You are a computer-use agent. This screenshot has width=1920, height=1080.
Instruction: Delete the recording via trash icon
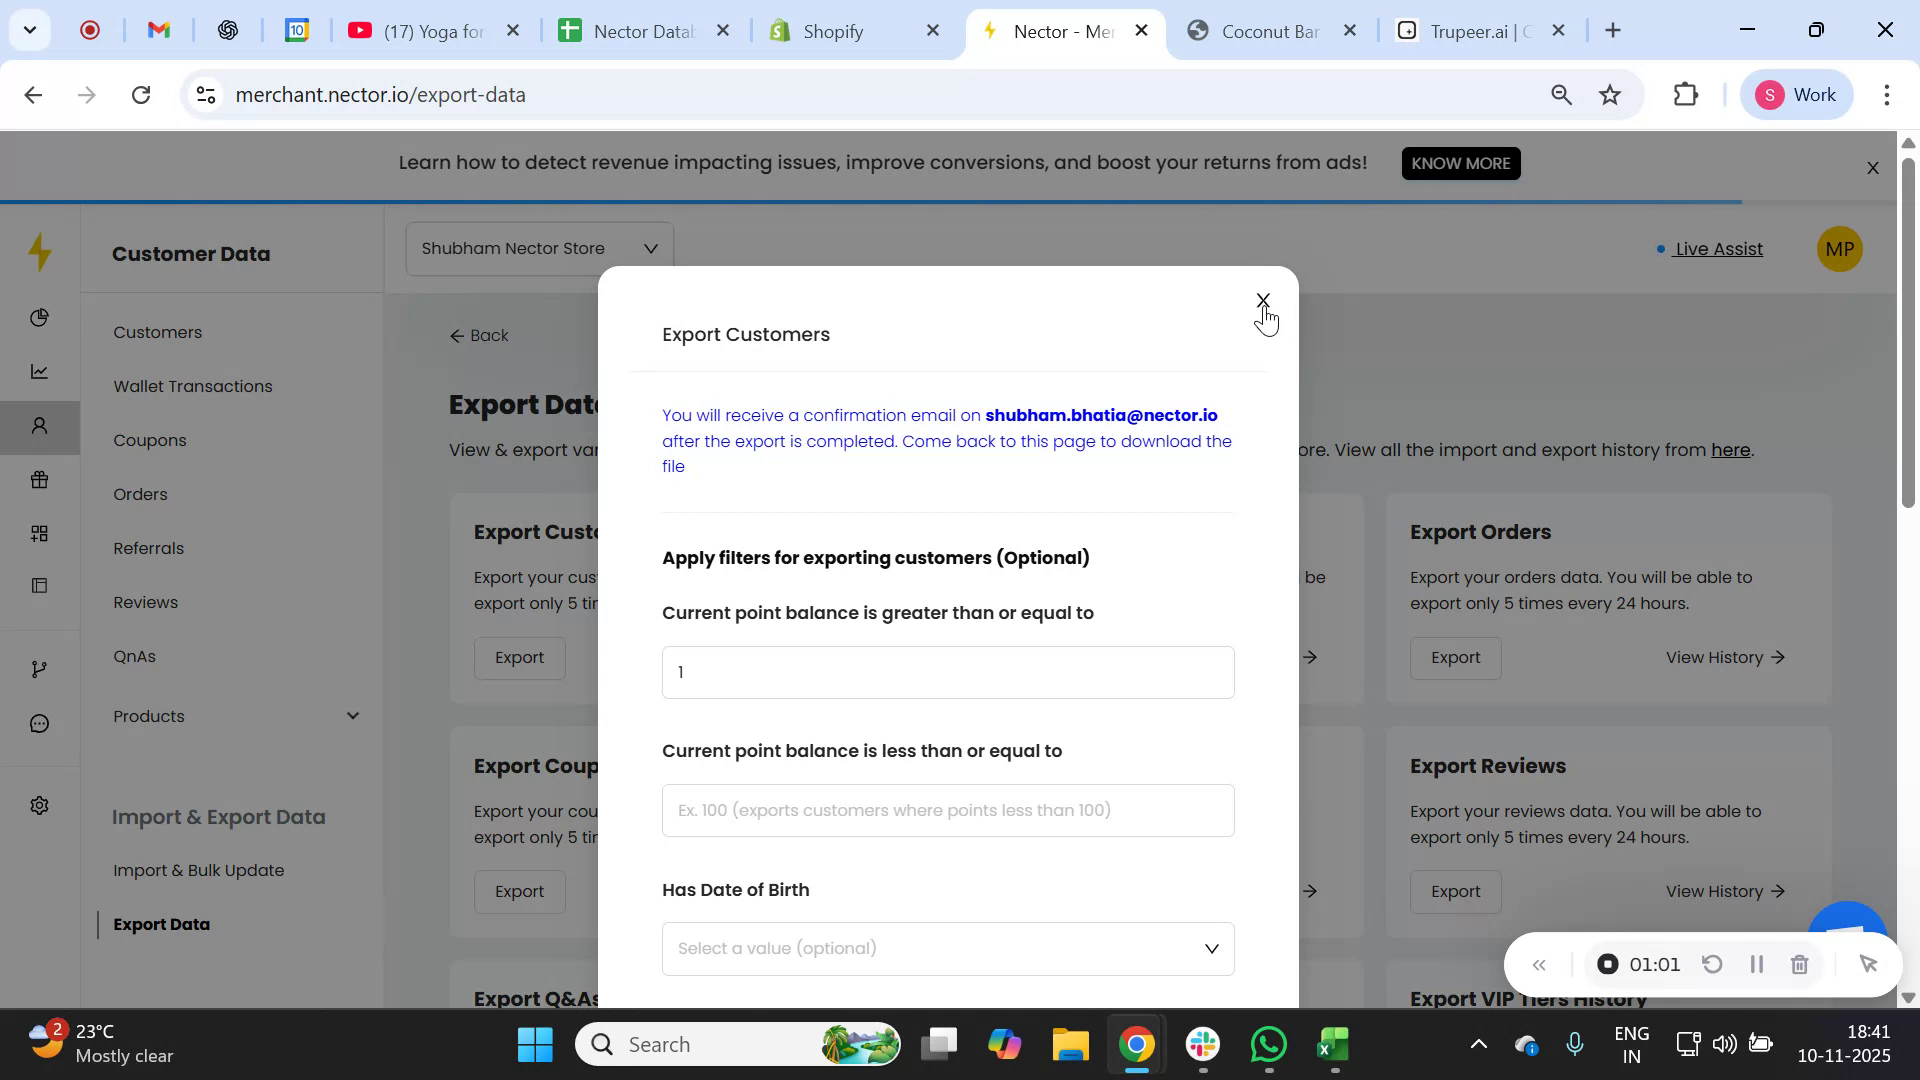pos(1800,964)
